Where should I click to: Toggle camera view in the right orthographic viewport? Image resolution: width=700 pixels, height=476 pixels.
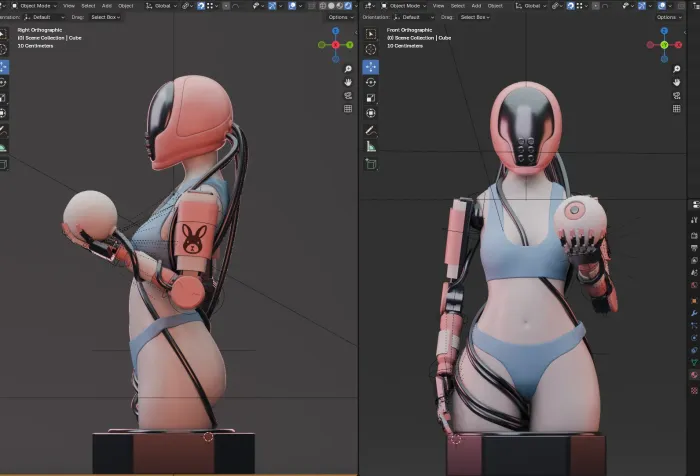[x=348, y=95]
